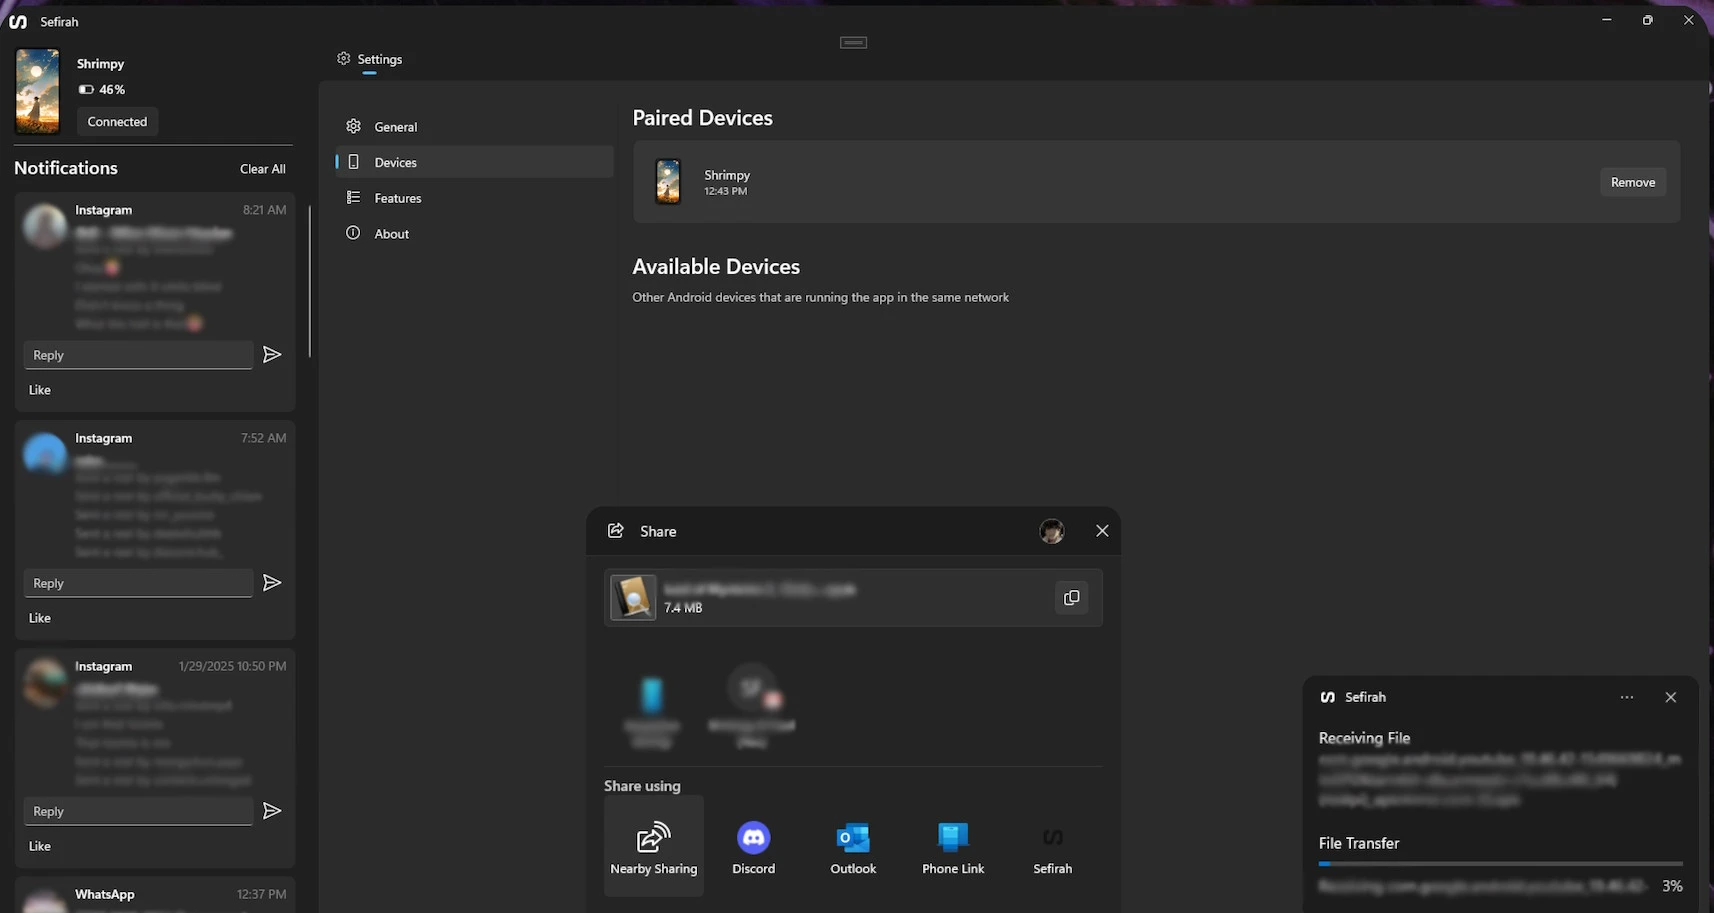Click the General gear icon in sidebar
Viewport: 1714px width, 913px height.
(353, 127)
